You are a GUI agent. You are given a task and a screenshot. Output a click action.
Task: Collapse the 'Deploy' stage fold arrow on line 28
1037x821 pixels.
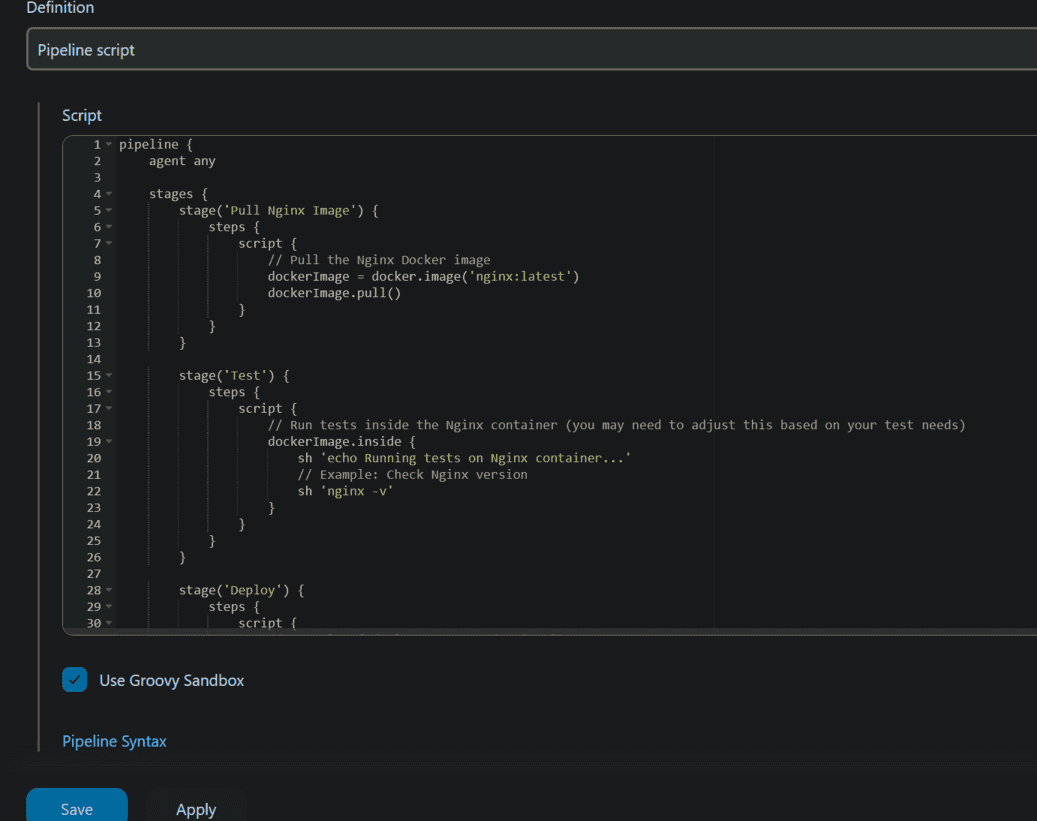click(109, 590)
